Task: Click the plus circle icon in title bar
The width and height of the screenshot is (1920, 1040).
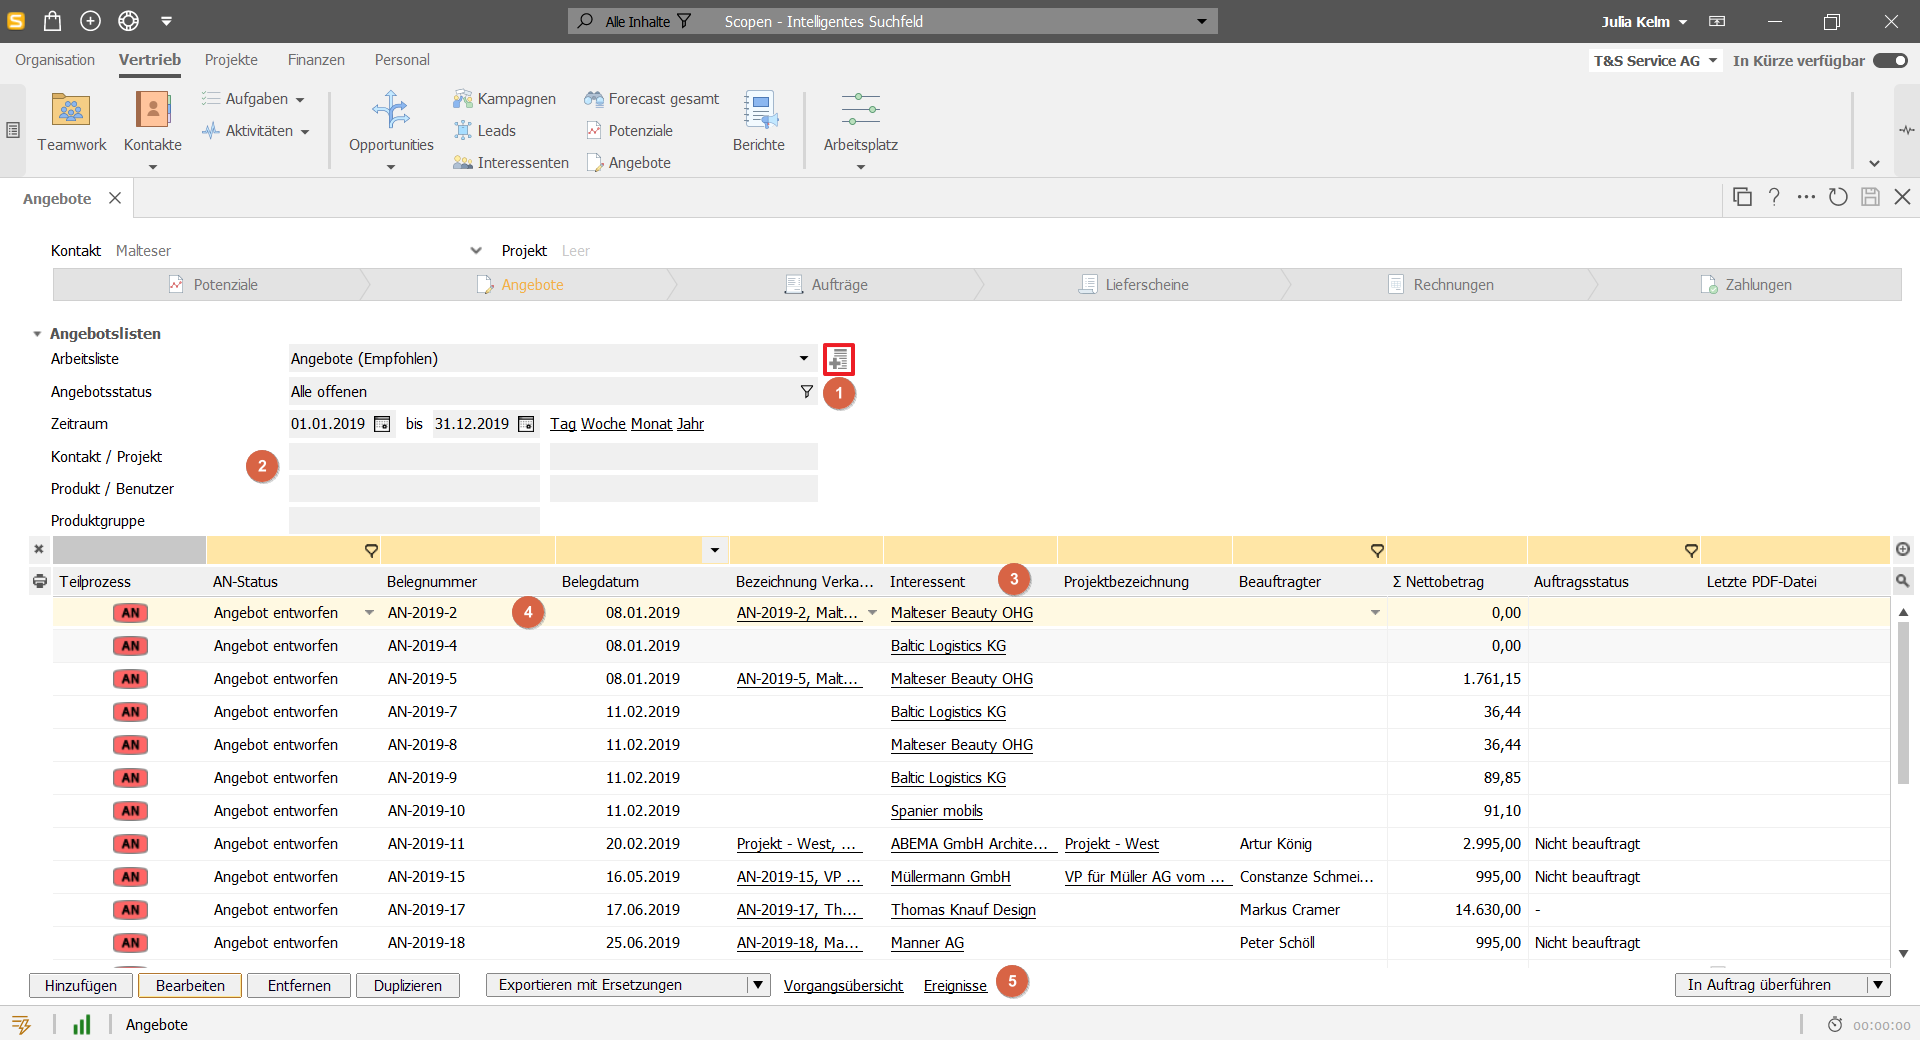Action: (90, 21)
